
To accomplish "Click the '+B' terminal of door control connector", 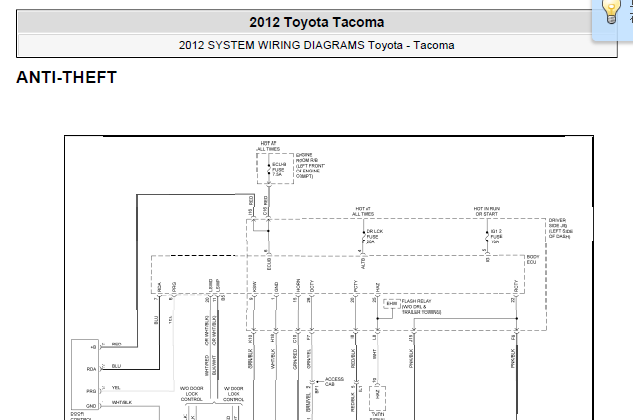I will tap(93, 347).
